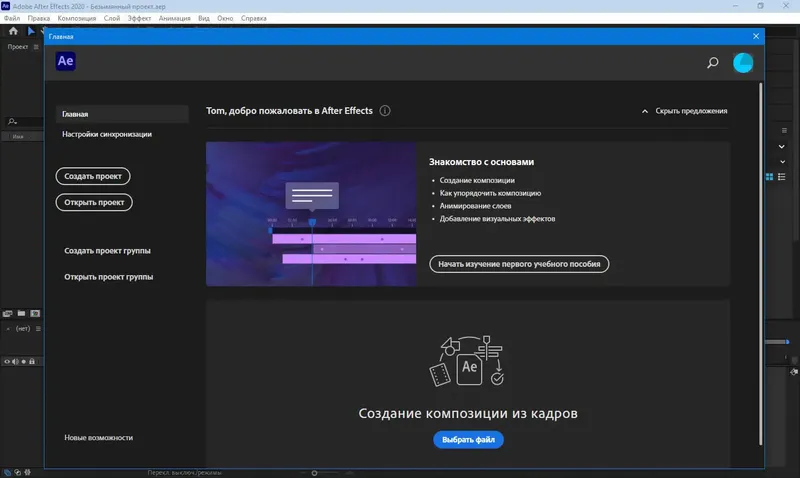
Task: Open the right panel hamburger menu icon
Action: point(784,131)
